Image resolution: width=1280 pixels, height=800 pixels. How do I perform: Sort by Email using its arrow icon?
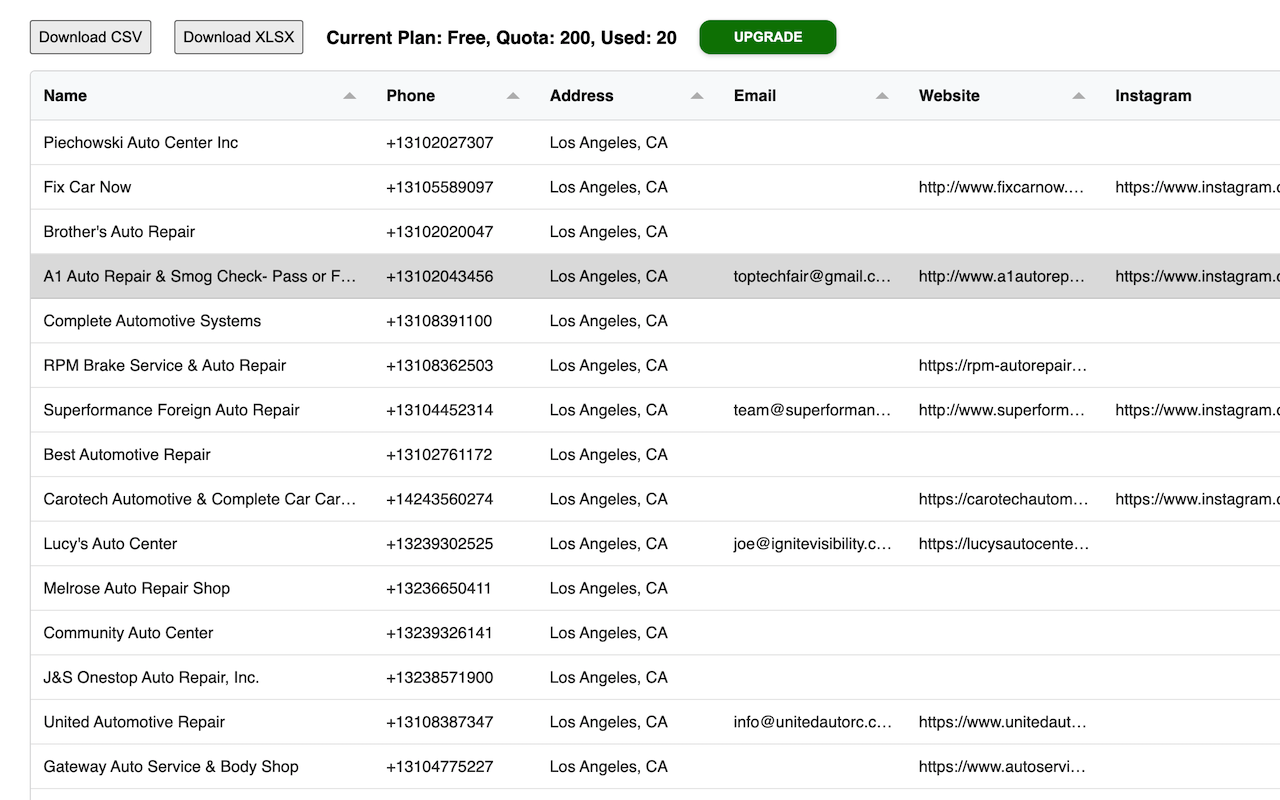click(x=882, y=96)
